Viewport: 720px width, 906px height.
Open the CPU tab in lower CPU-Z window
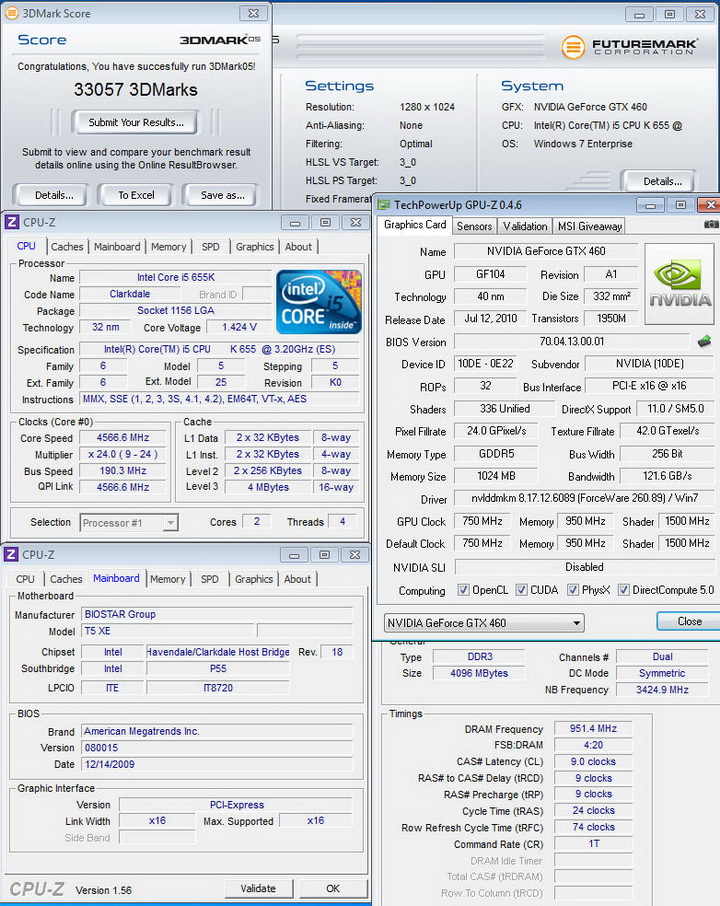point(25,579)
